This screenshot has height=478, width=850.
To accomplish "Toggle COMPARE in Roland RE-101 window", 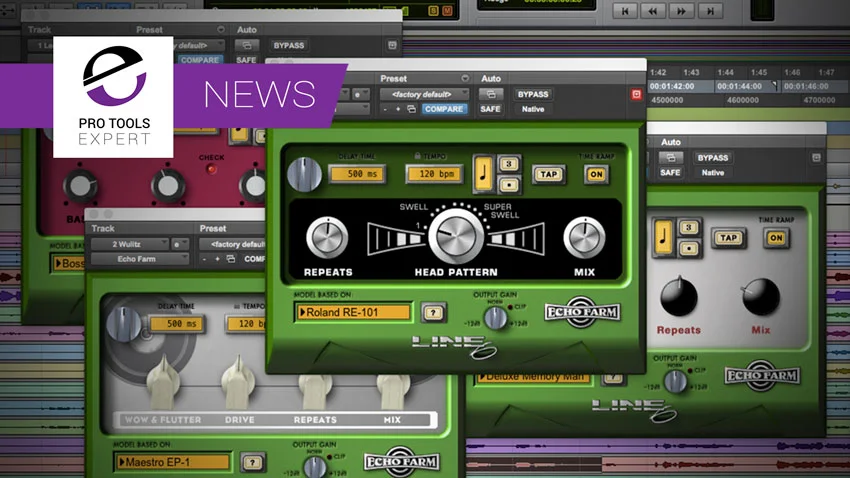I will click(x=443, y=109).
